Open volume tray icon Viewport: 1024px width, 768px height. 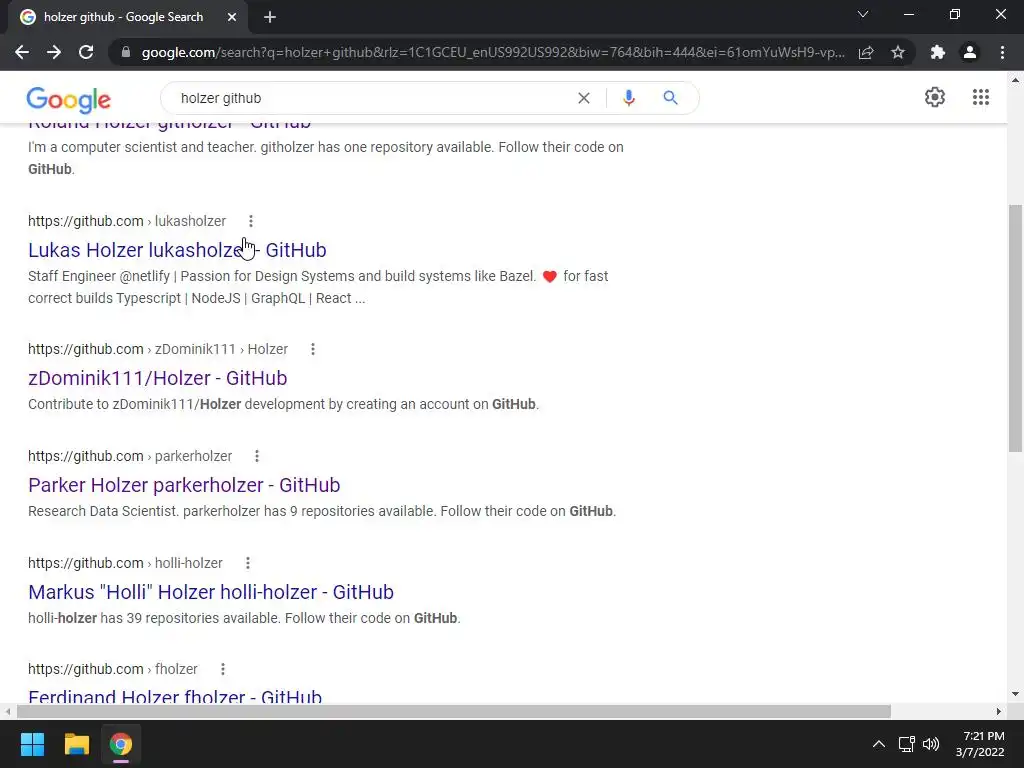931,744
